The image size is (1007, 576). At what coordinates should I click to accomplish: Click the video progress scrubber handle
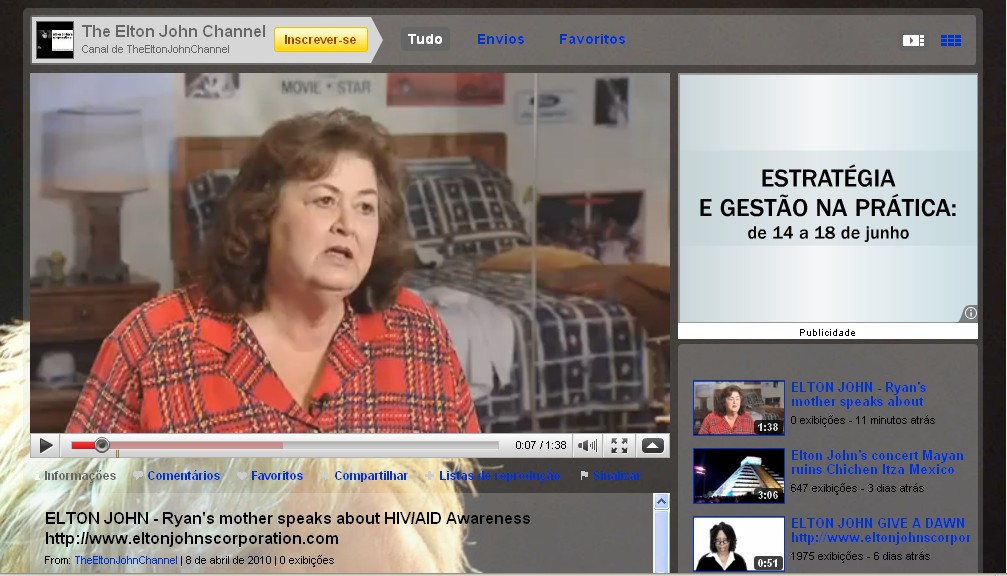pyautogui.click(x=101, y=445)
